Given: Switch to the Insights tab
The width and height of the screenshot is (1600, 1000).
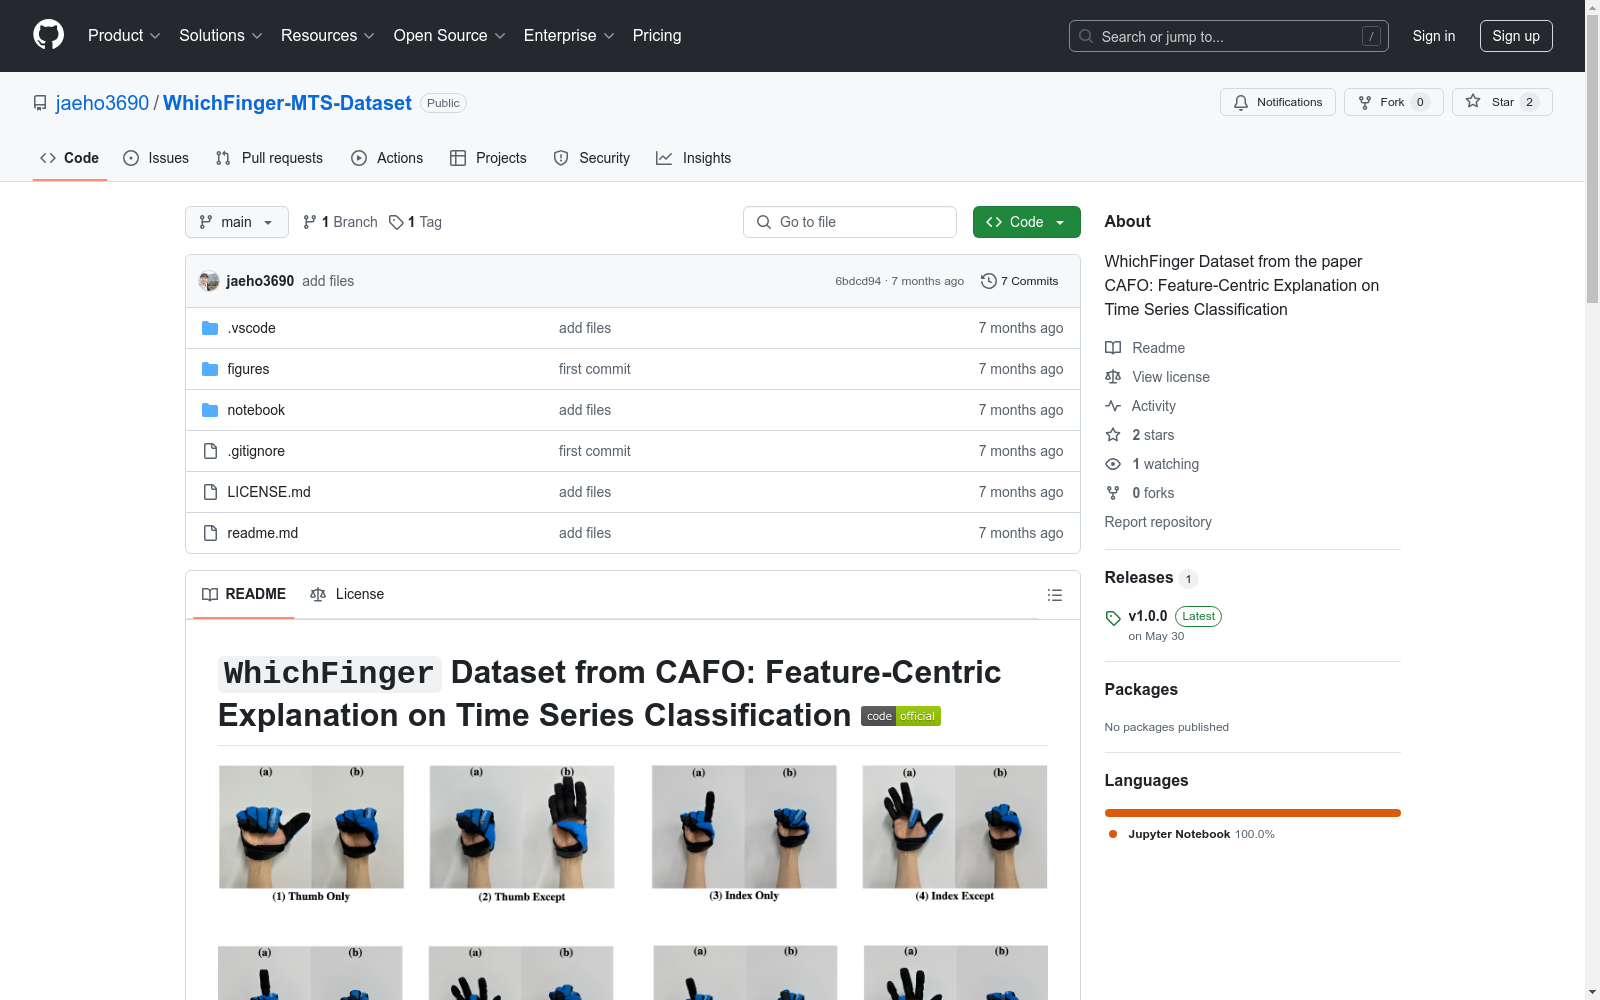Looking at the screenshot, I should (693, 158).
